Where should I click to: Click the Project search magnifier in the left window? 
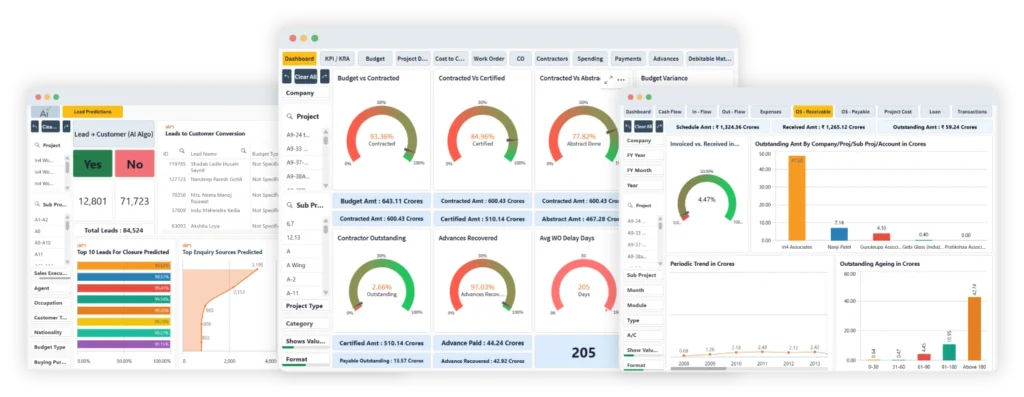[x=37, y=145]
